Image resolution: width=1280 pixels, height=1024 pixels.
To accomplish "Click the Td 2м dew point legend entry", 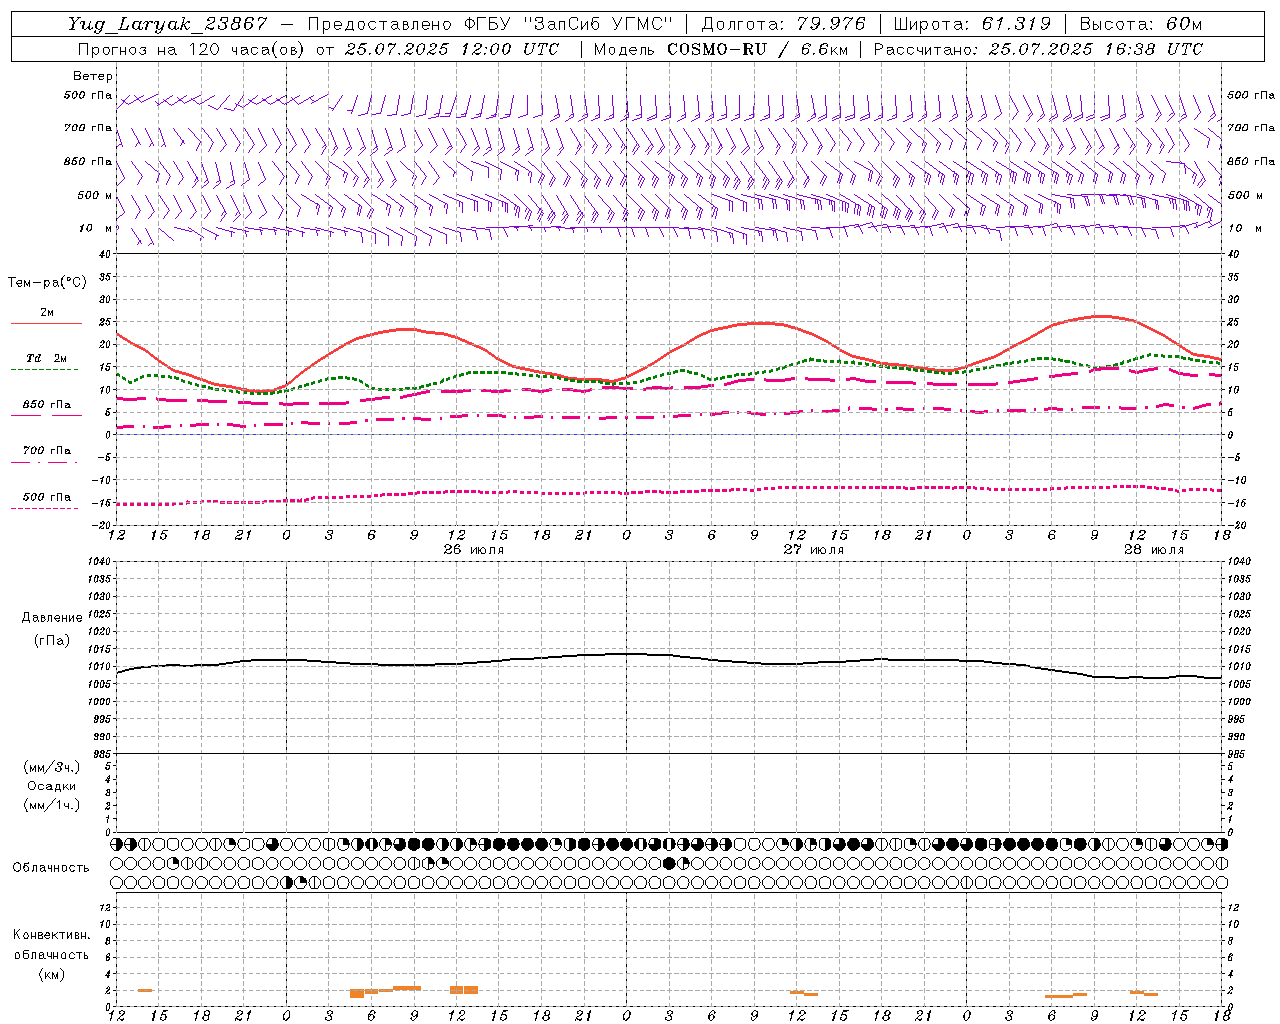I will [46, 358].
